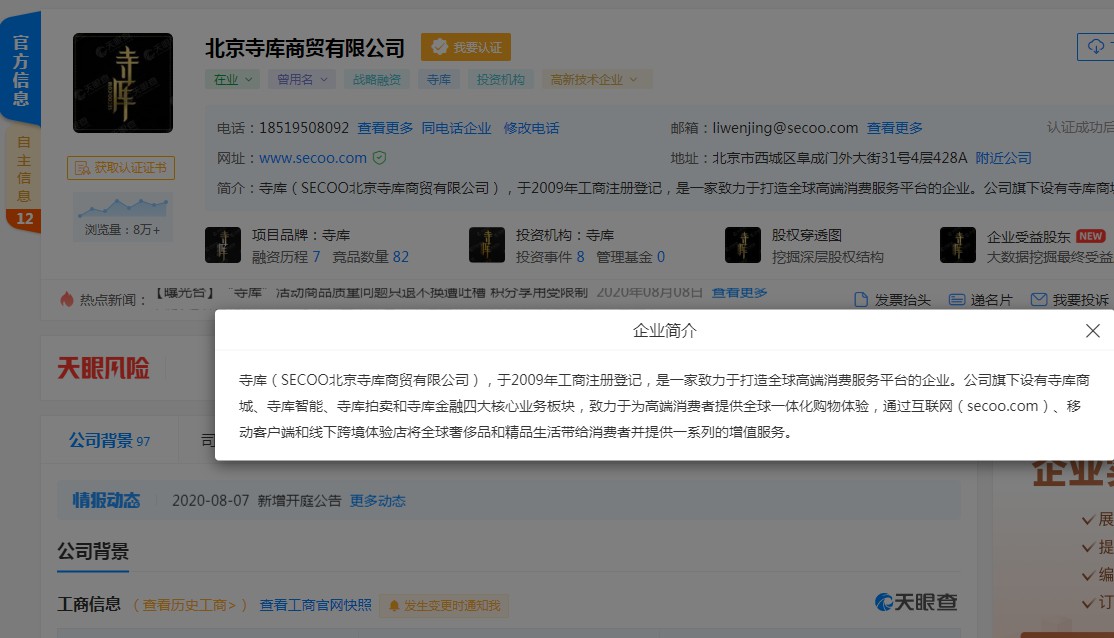The width and height of the screenshot is (1114, 638).
Task: Click the 股权穿透图 logo icon
Action: point(742,245)
